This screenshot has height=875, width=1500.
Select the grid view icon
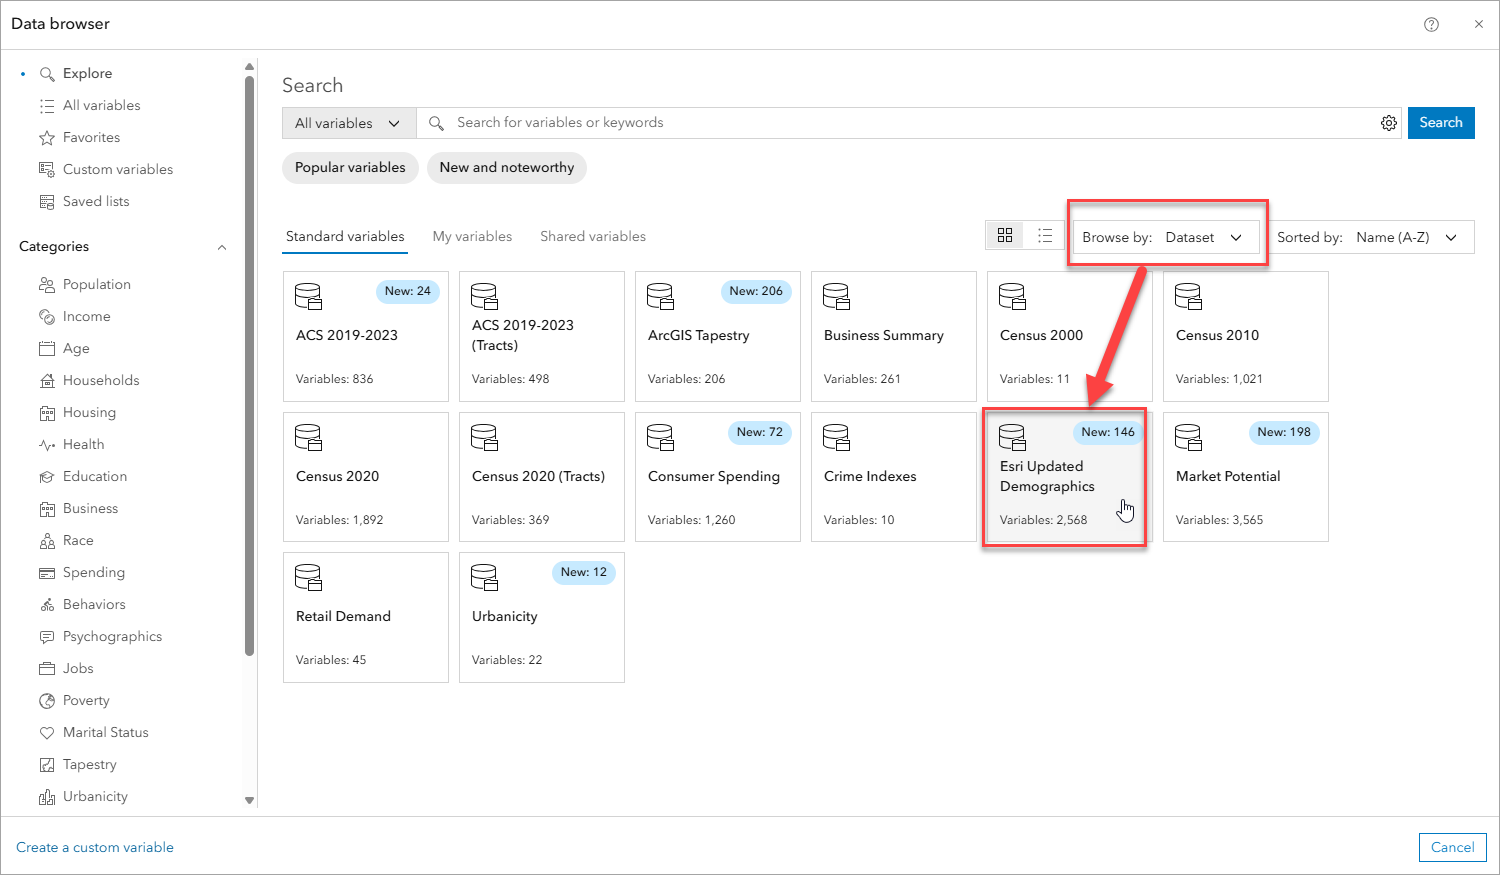[x=1005, y=235]
